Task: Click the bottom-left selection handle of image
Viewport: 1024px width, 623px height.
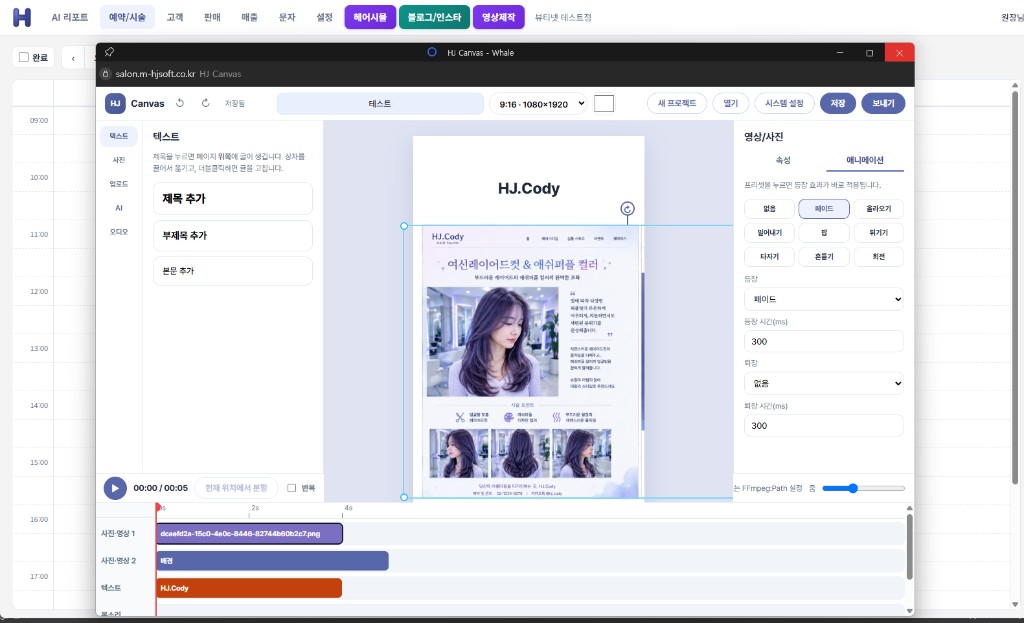Action: [x=404, y=498]
